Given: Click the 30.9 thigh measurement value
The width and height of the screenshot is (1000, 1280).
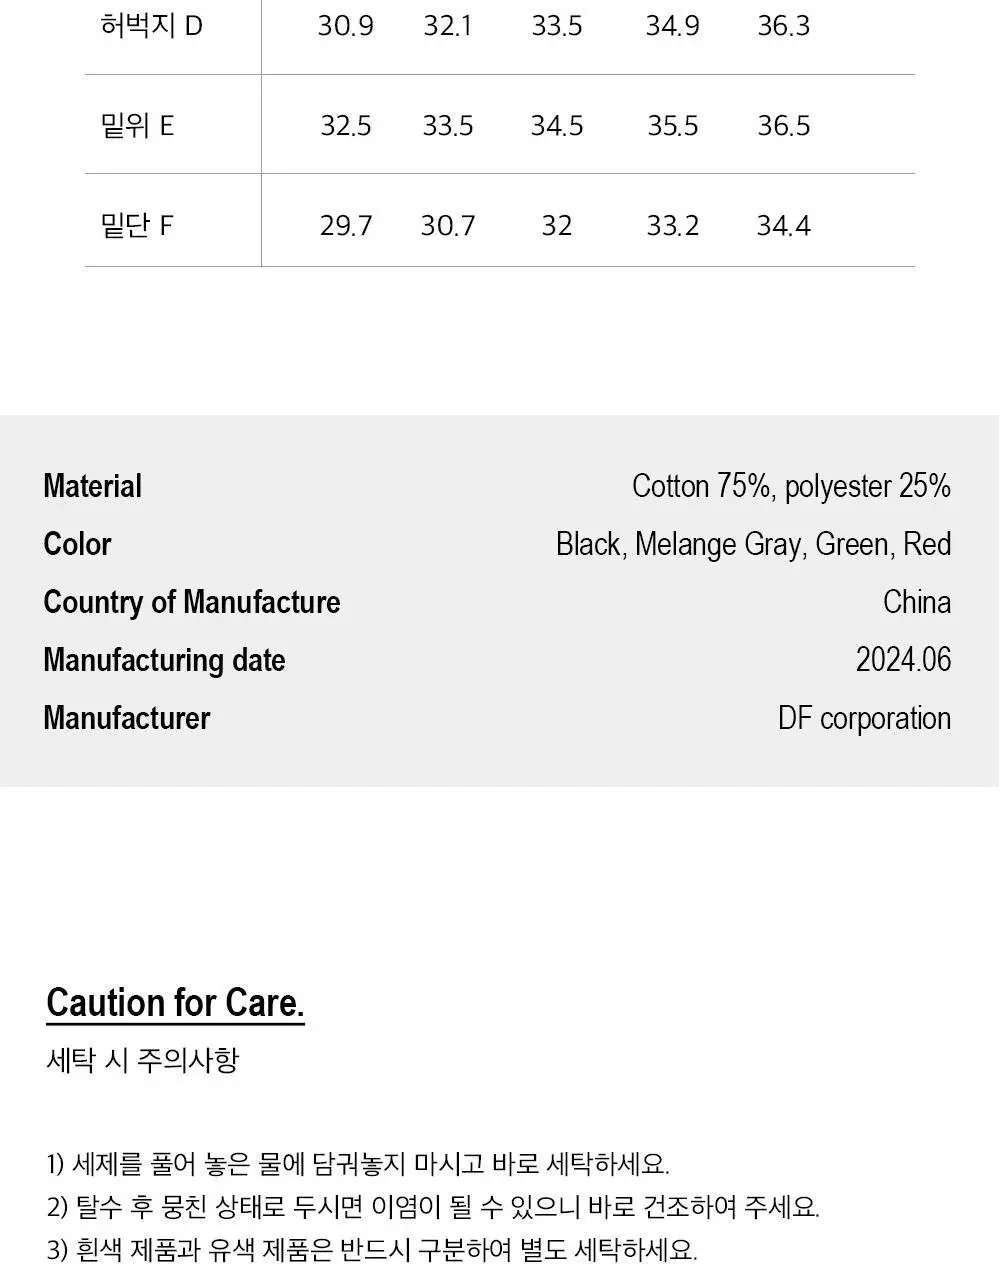Looking at the screenshot, I should (x=346, y=26).
